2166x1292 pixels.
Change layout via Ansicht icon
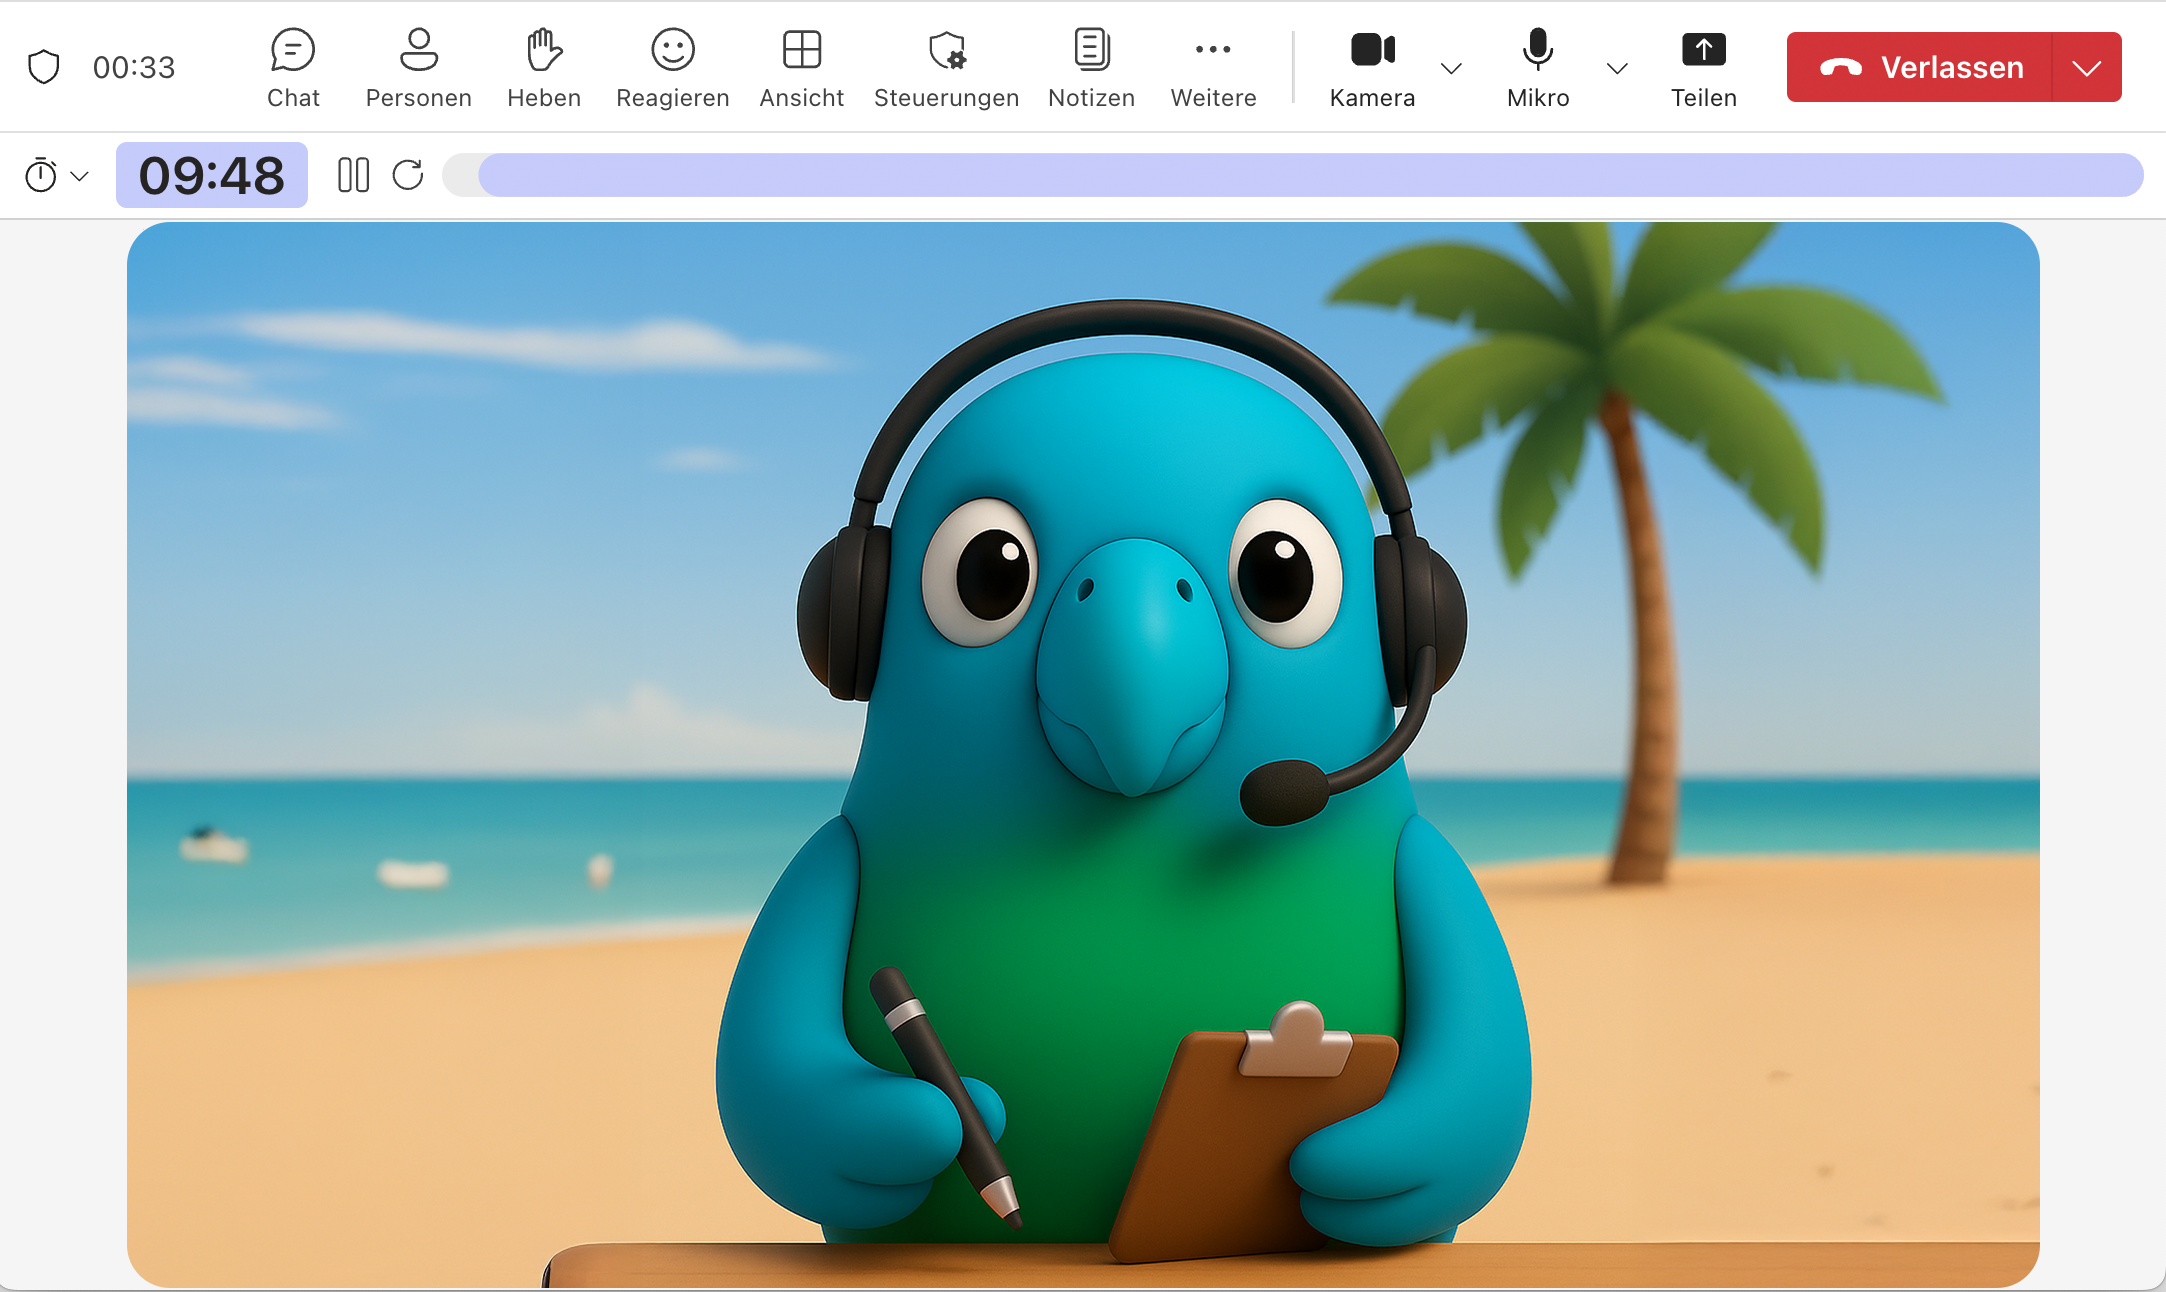pyautogui.click(x=801, y=67)
